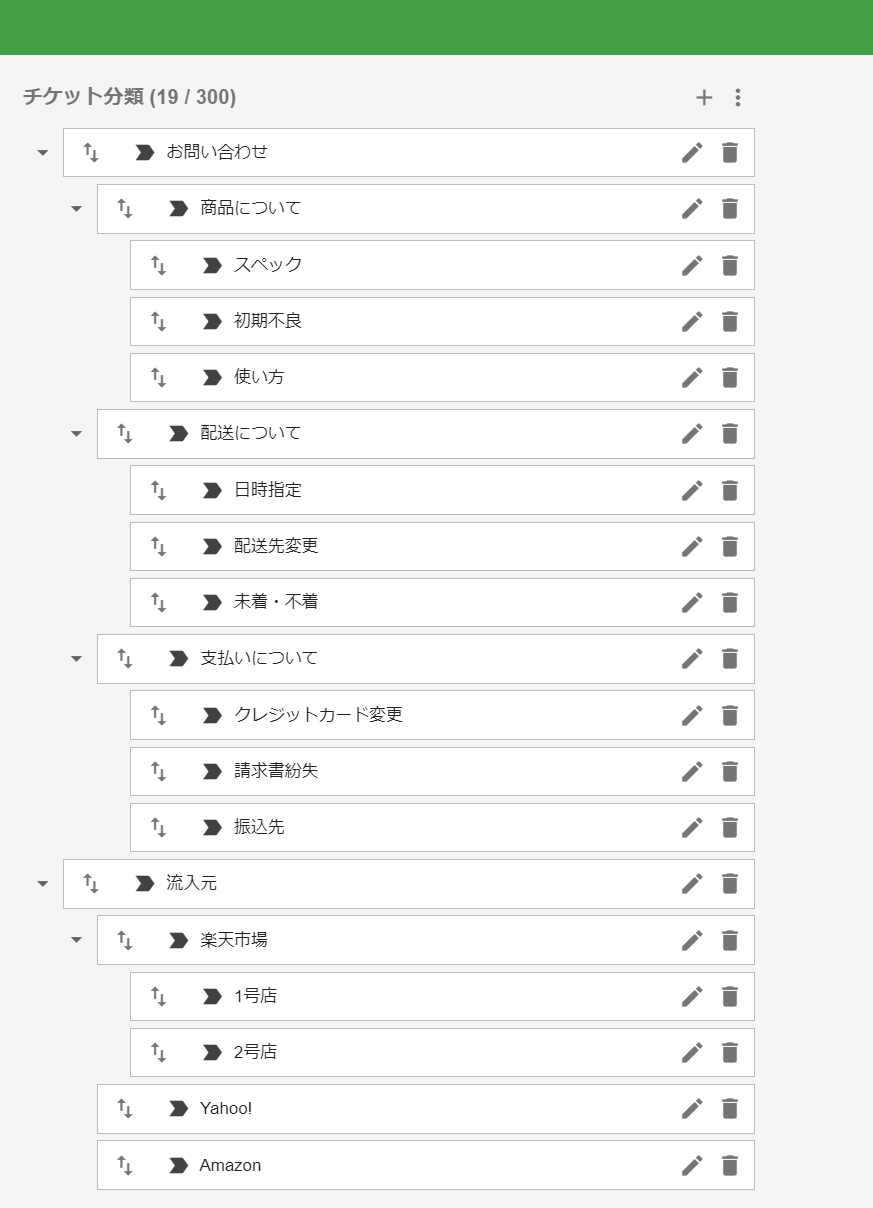Viewport: 873px width, 1208px height.
Task: Collapse the 支払いについて subtree
Action: pyautogui.click(x=76, y=659)
